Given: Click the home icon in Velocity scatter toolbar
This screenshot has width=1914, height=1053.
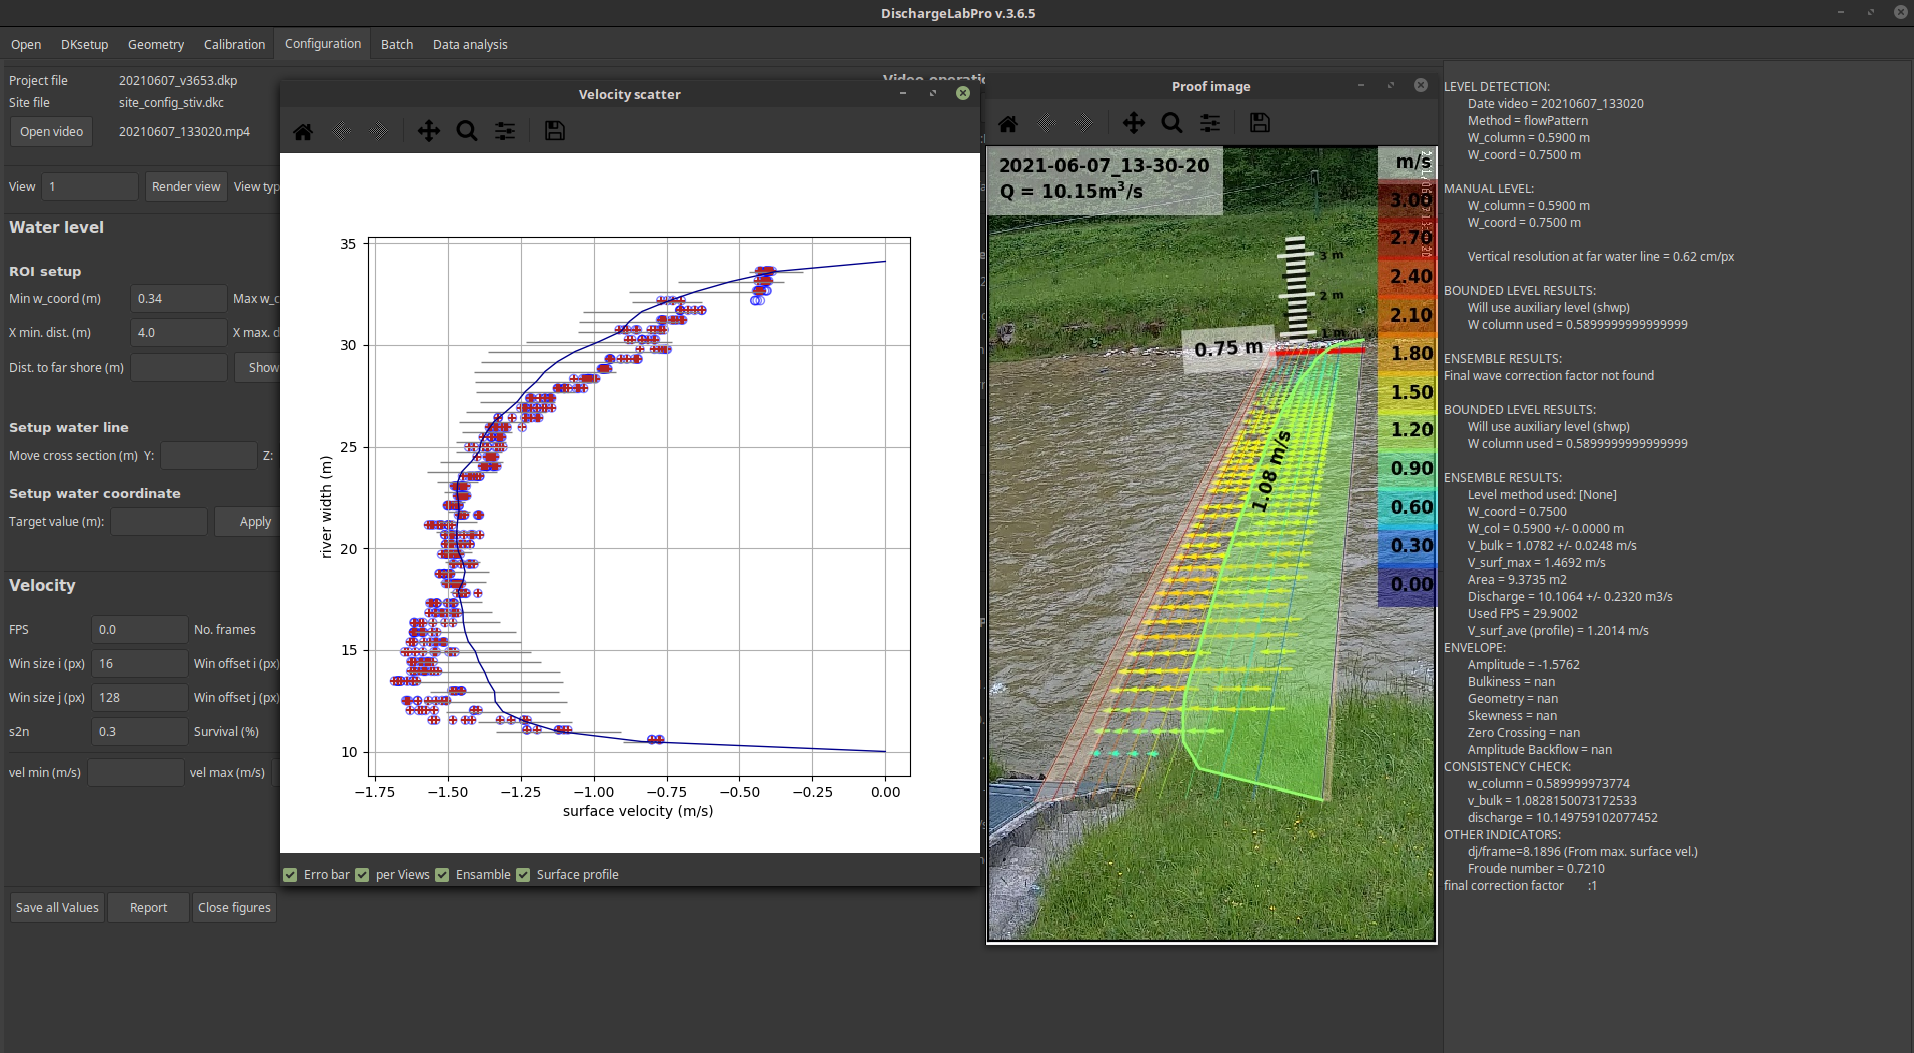Looking at the screenshot, I should (303, 131).
